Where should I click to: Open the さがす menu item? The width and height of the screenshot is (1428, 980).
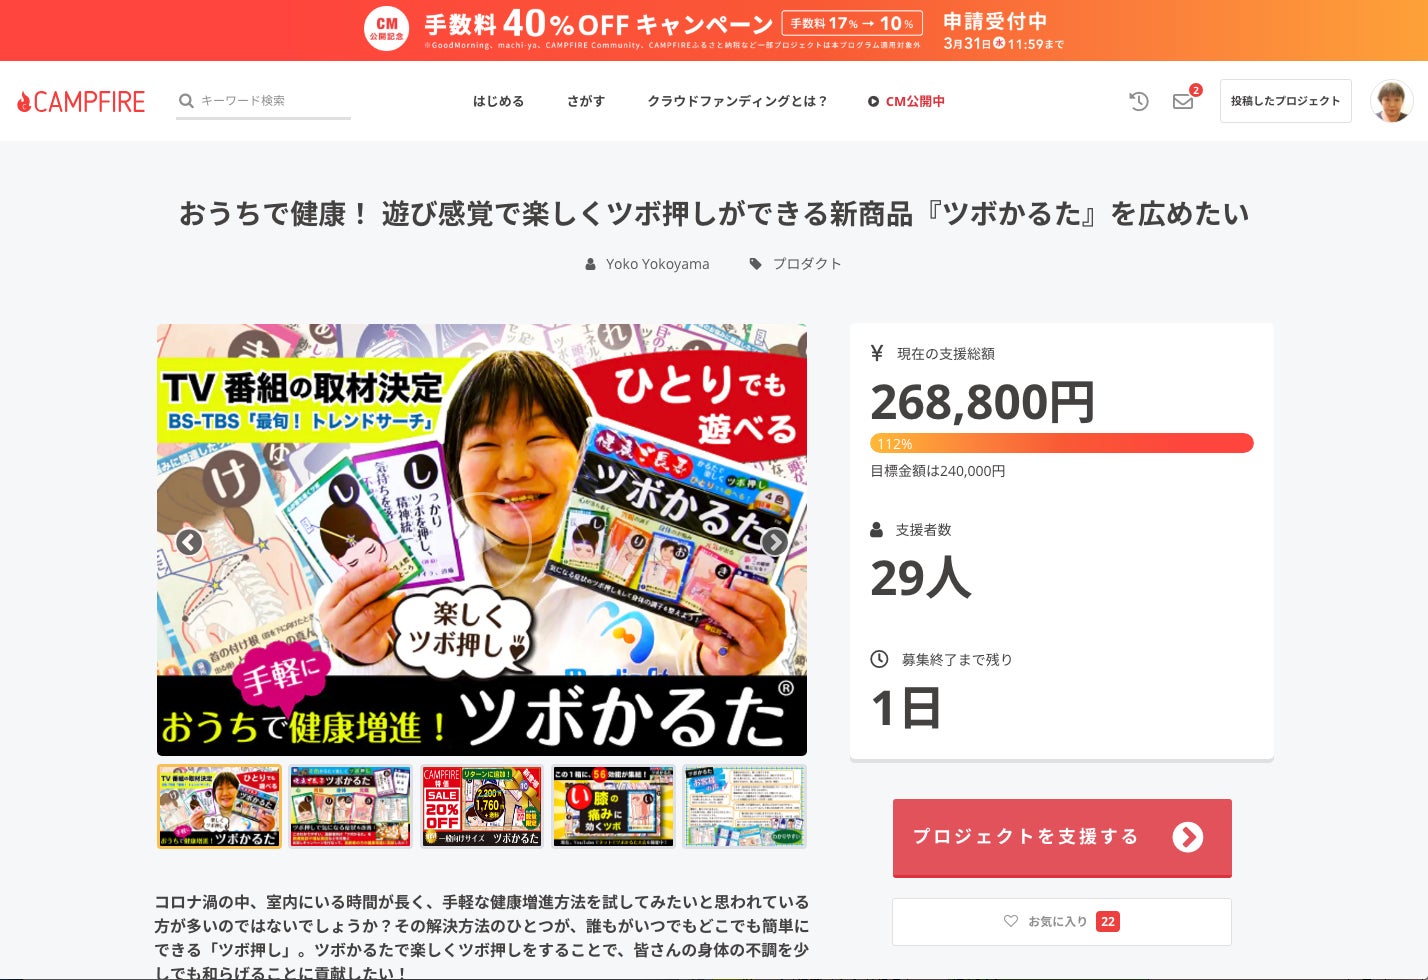(x=586, y=101)
